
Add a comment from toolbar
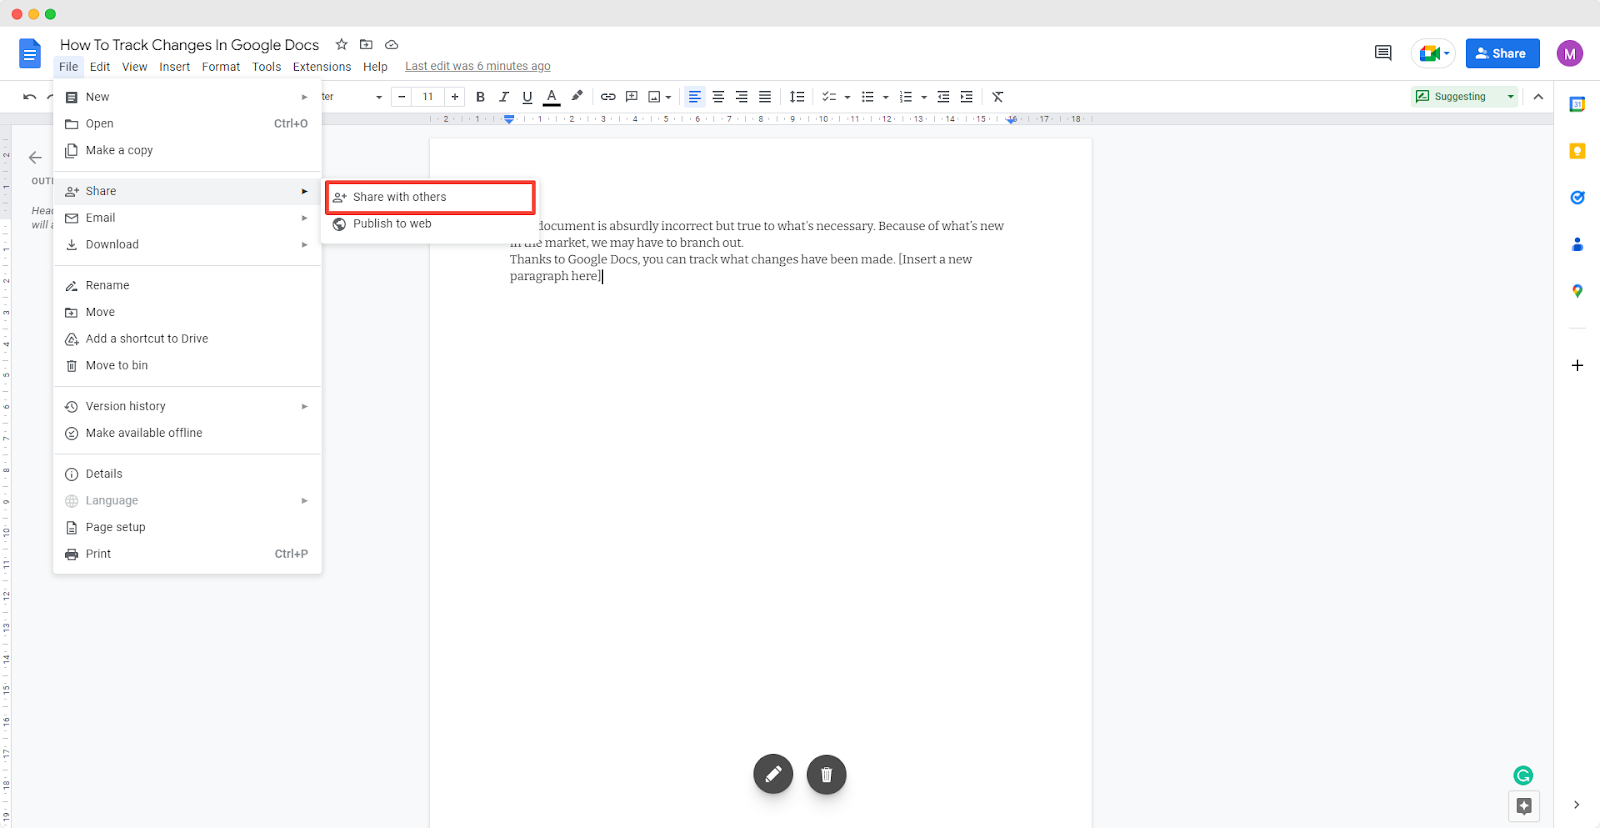pos(631,97)
